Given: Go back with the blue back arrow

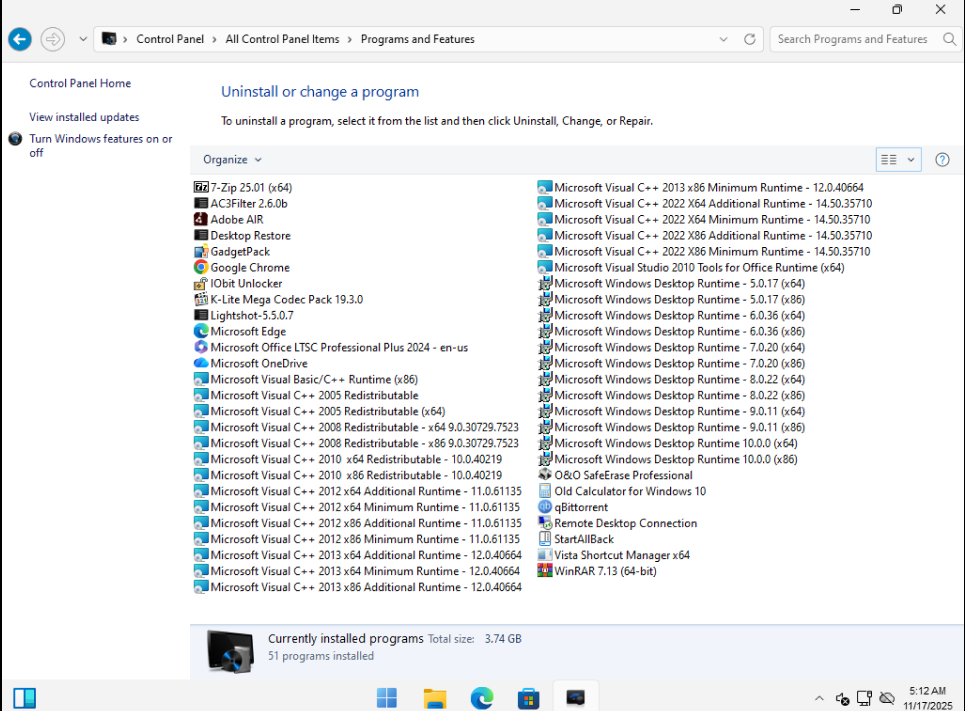Looking at the screenshot, I should (x=20, y=39).
